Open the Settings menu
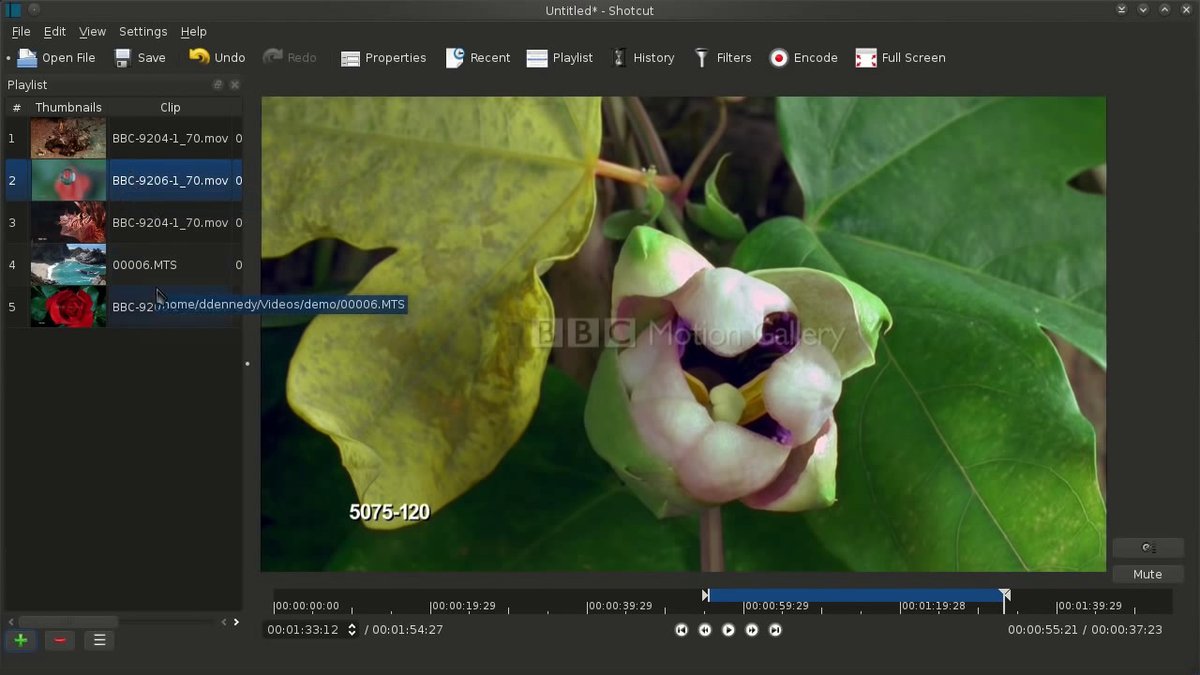This screenshot has height=675, width=1200. (x=142, y=31)
